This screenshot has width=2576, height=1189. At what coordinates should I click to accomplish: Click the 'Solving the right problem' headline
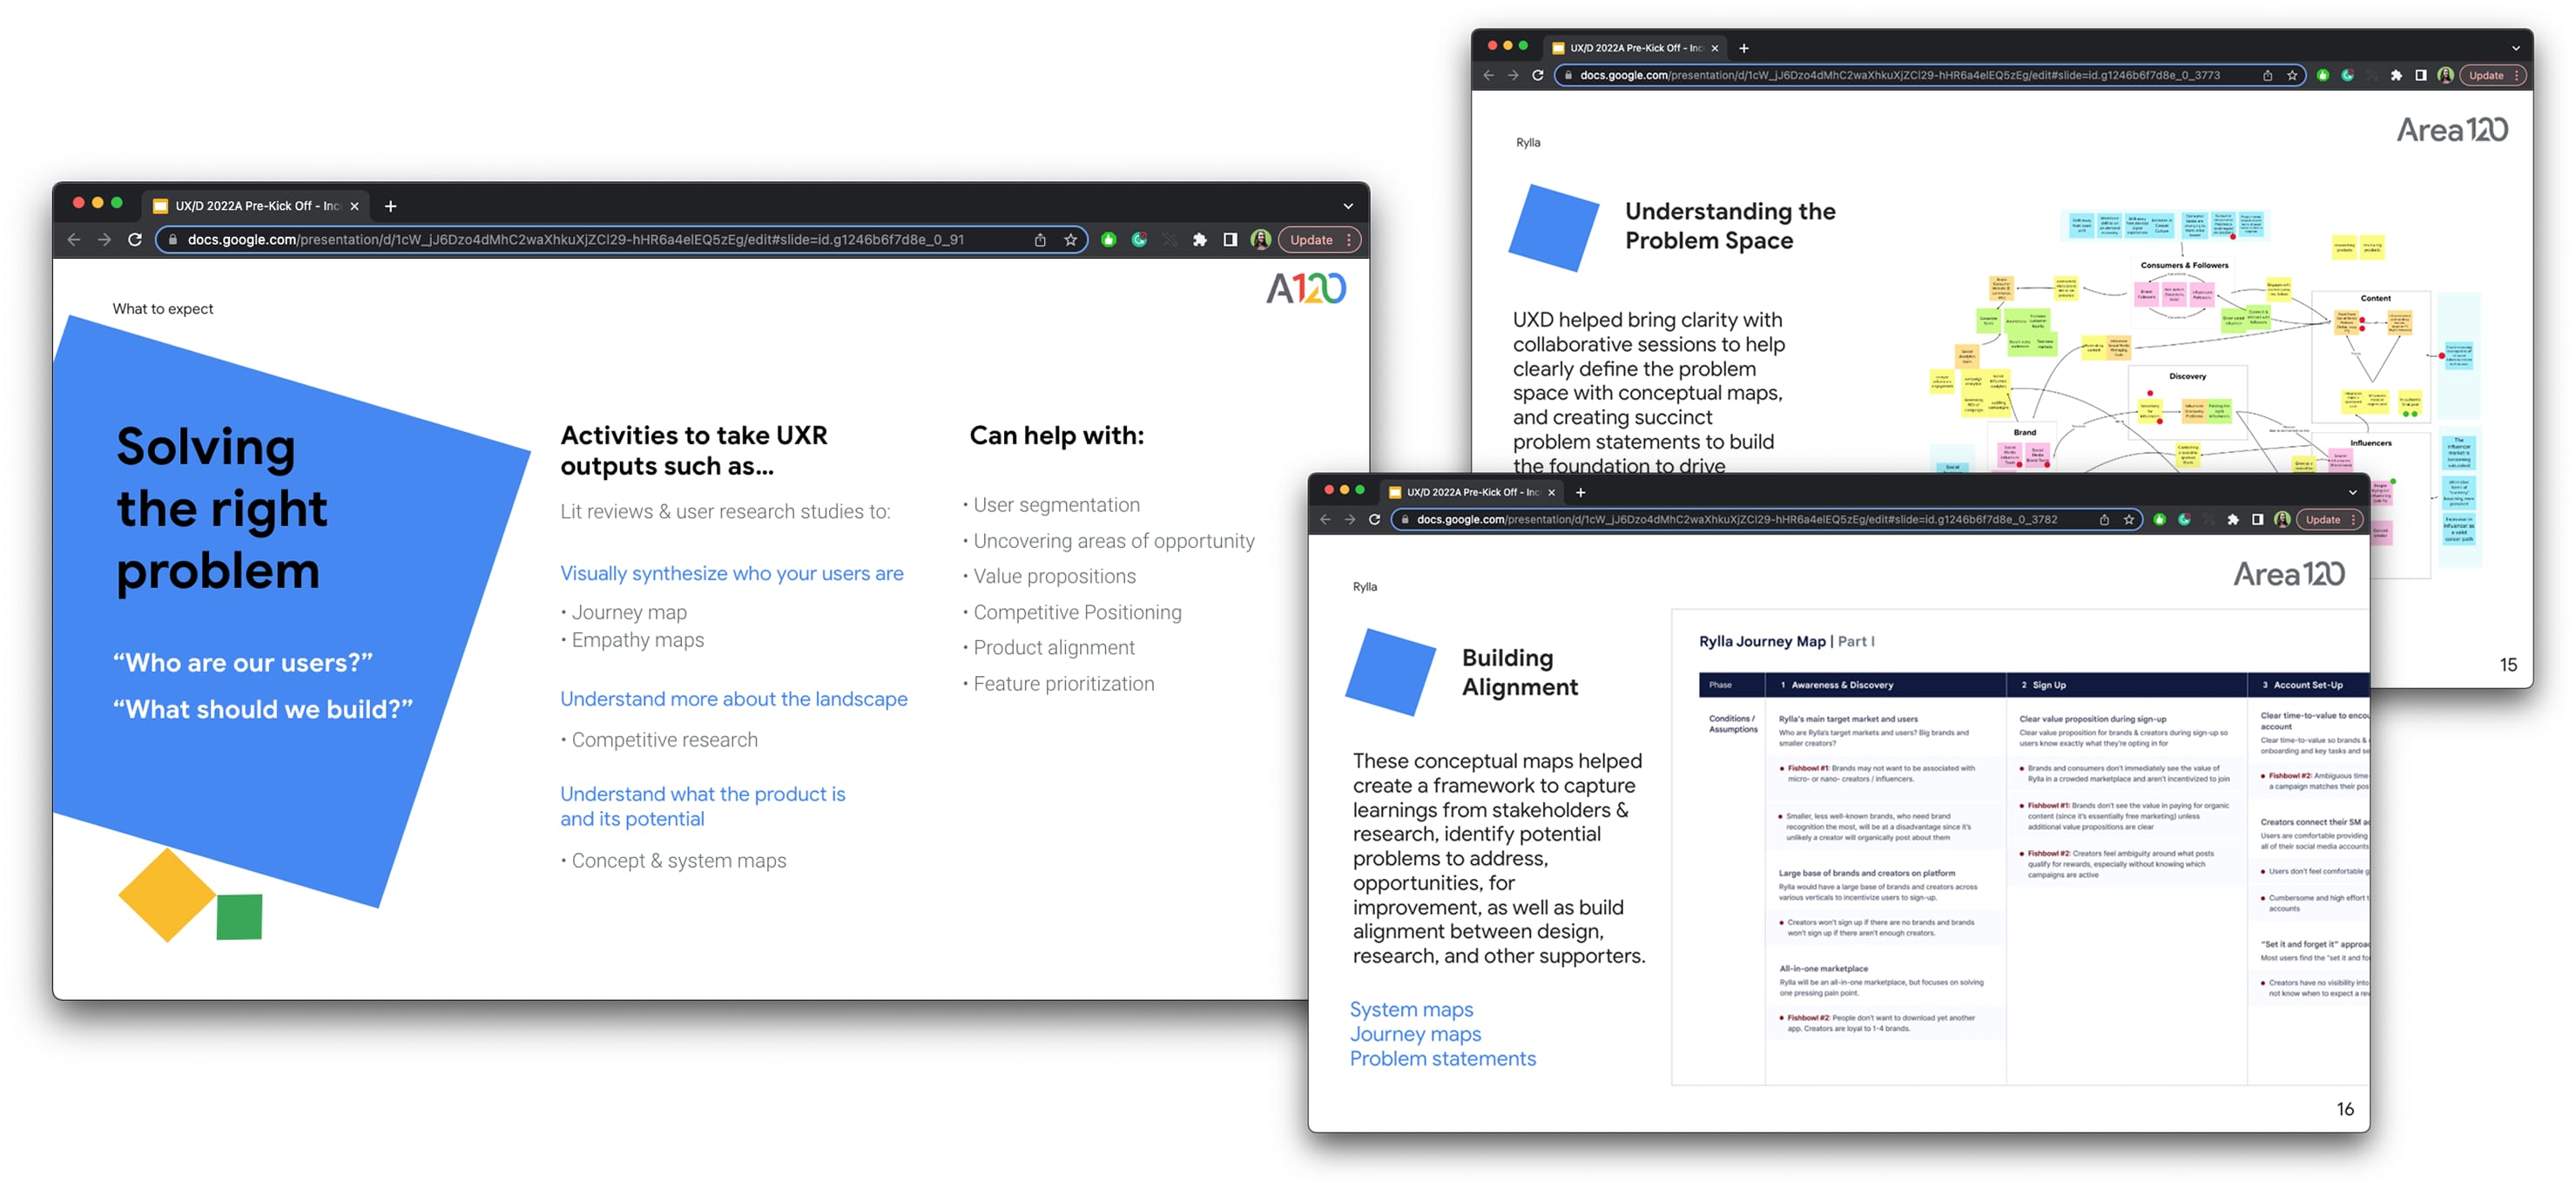click(x=222, y=508)
